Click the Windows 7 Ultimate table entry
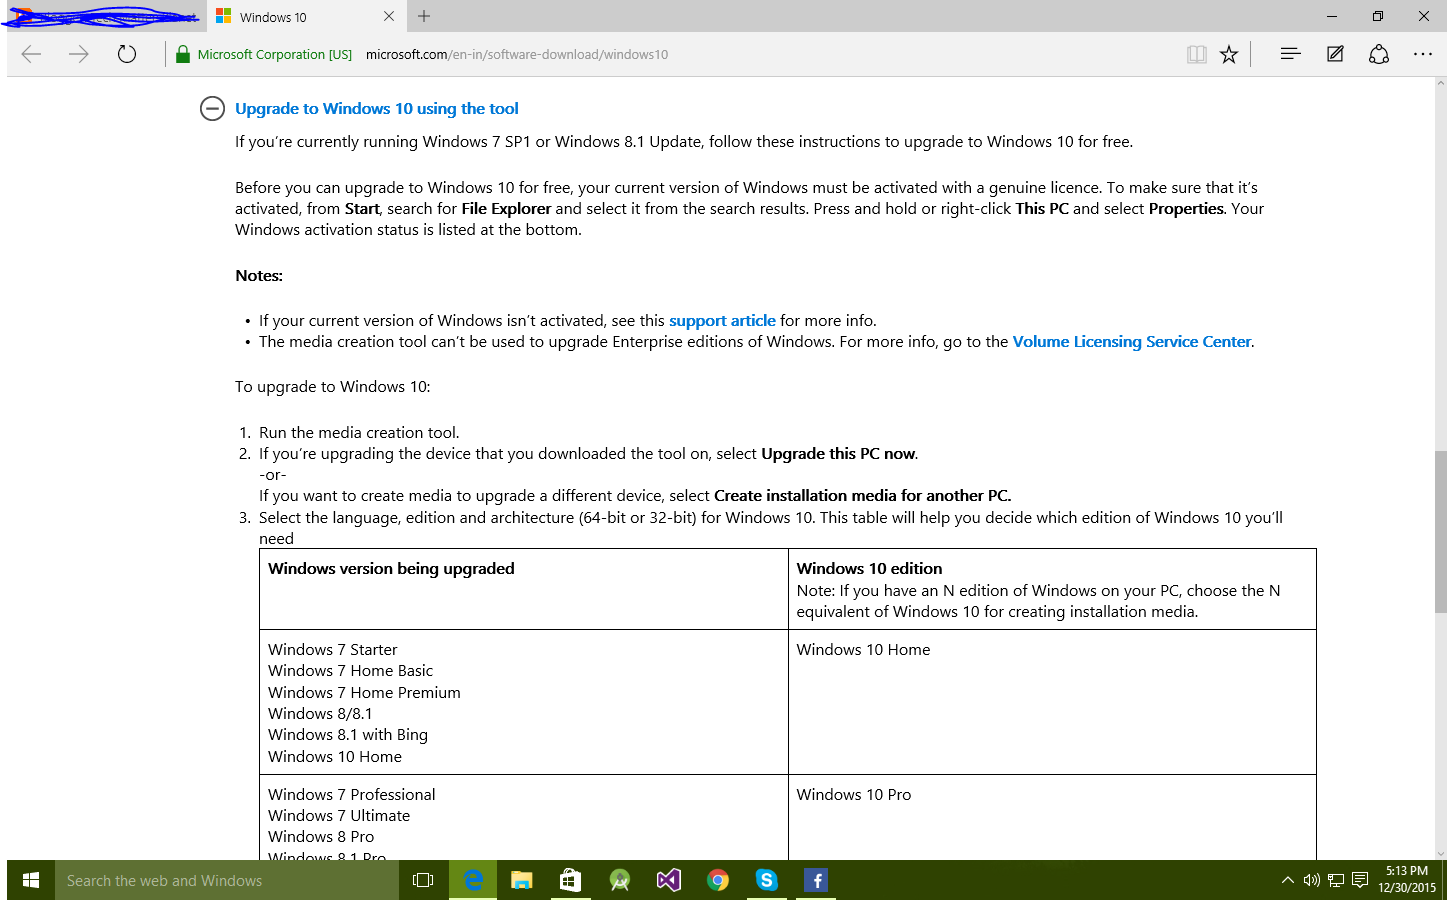Image resolution: width=1447 pixels, height=900 pixels. click(339, 816)
